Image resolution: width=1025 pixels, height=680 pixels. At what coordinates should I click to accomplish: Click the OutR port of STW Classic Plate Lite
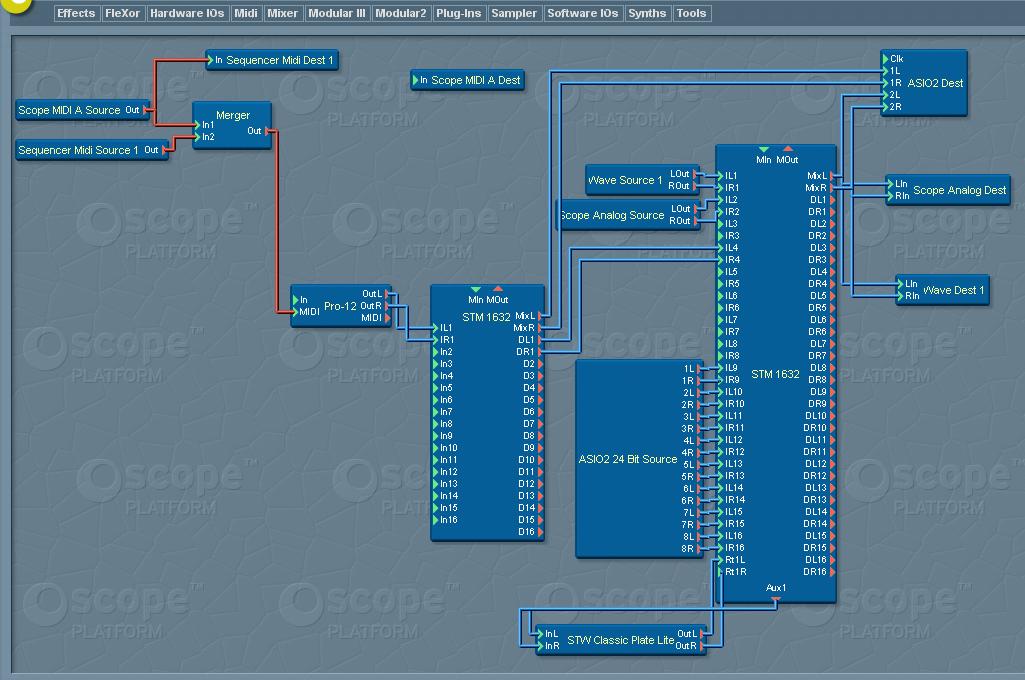[702, 645]
